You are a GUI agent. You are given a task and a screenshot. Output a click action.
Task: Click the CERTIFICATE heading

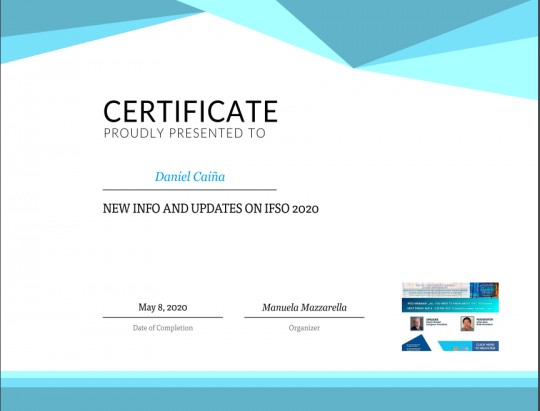click(190, 111)
